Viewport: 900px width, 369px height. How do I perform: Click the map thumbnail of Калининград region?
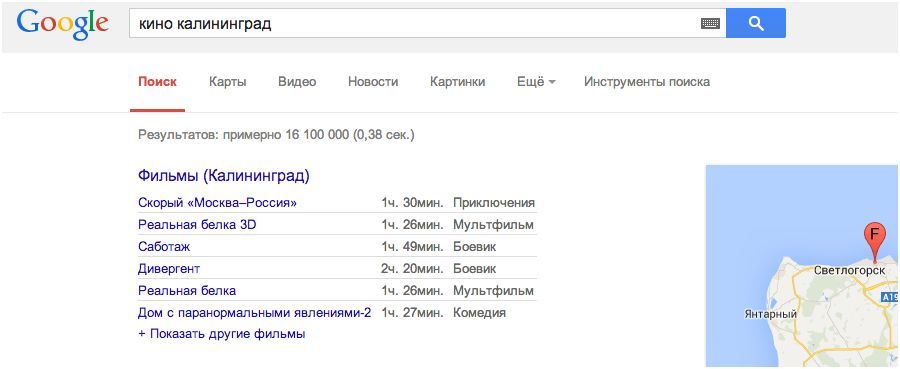(x=802, y=266)
